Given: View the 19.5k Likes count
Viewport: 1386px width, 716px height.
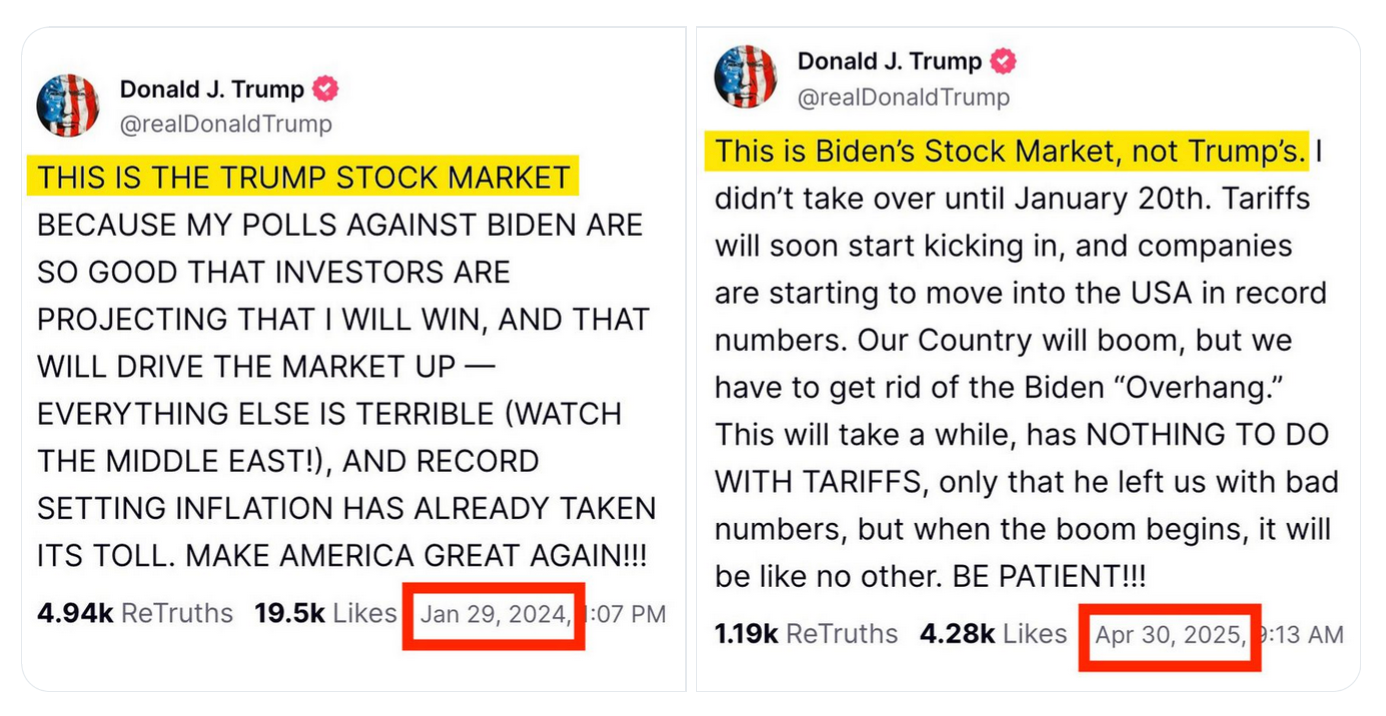Looking at the screenshot, I should (x=325, y=613).
